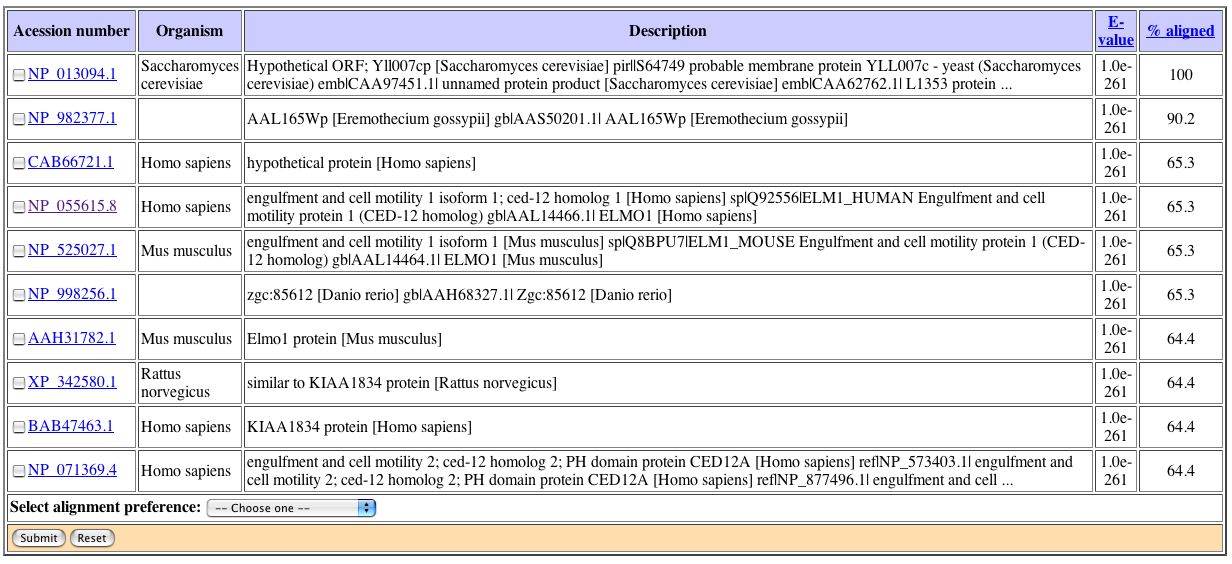
Task: Click the Reset button
Action: (92, 538)
